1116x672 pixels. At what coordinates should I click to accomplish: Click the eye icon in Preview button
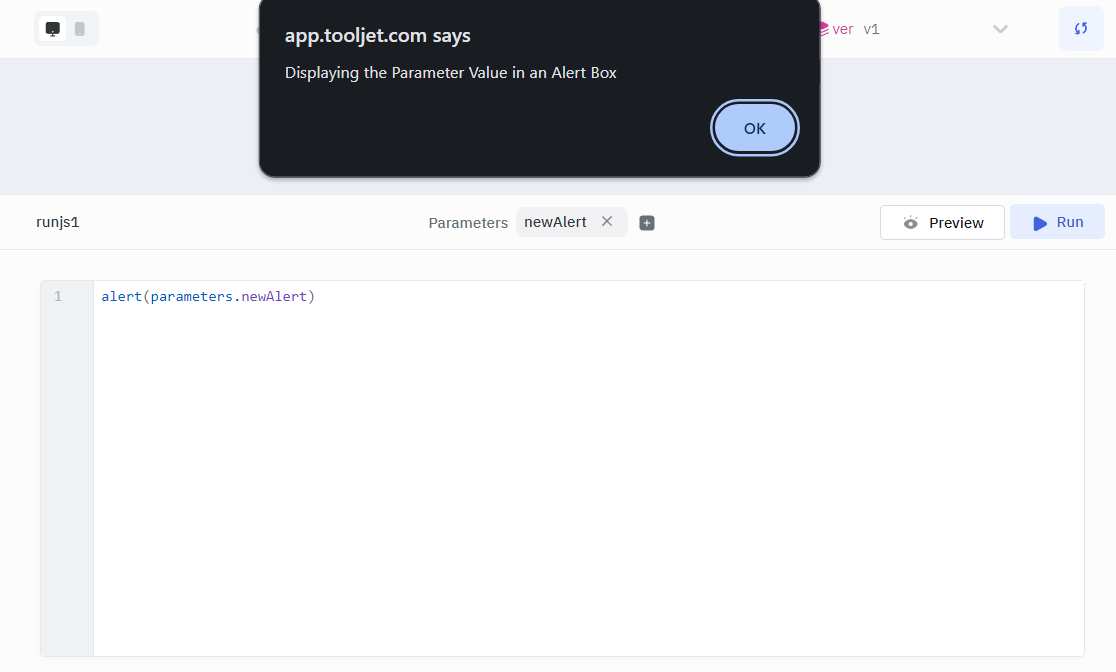[910, 223]
